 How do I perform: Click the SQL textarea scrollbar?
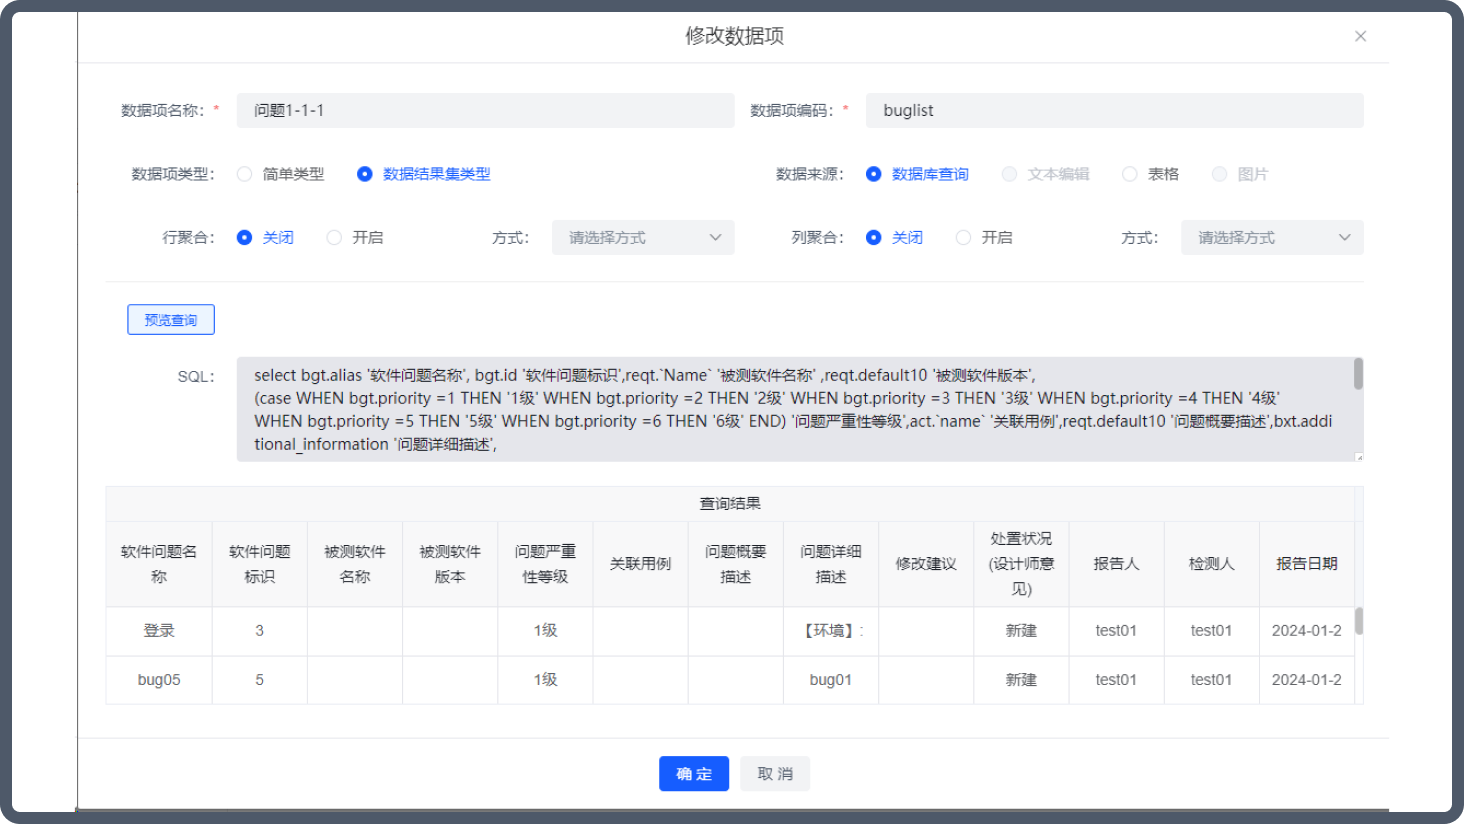click(1358, 374)
